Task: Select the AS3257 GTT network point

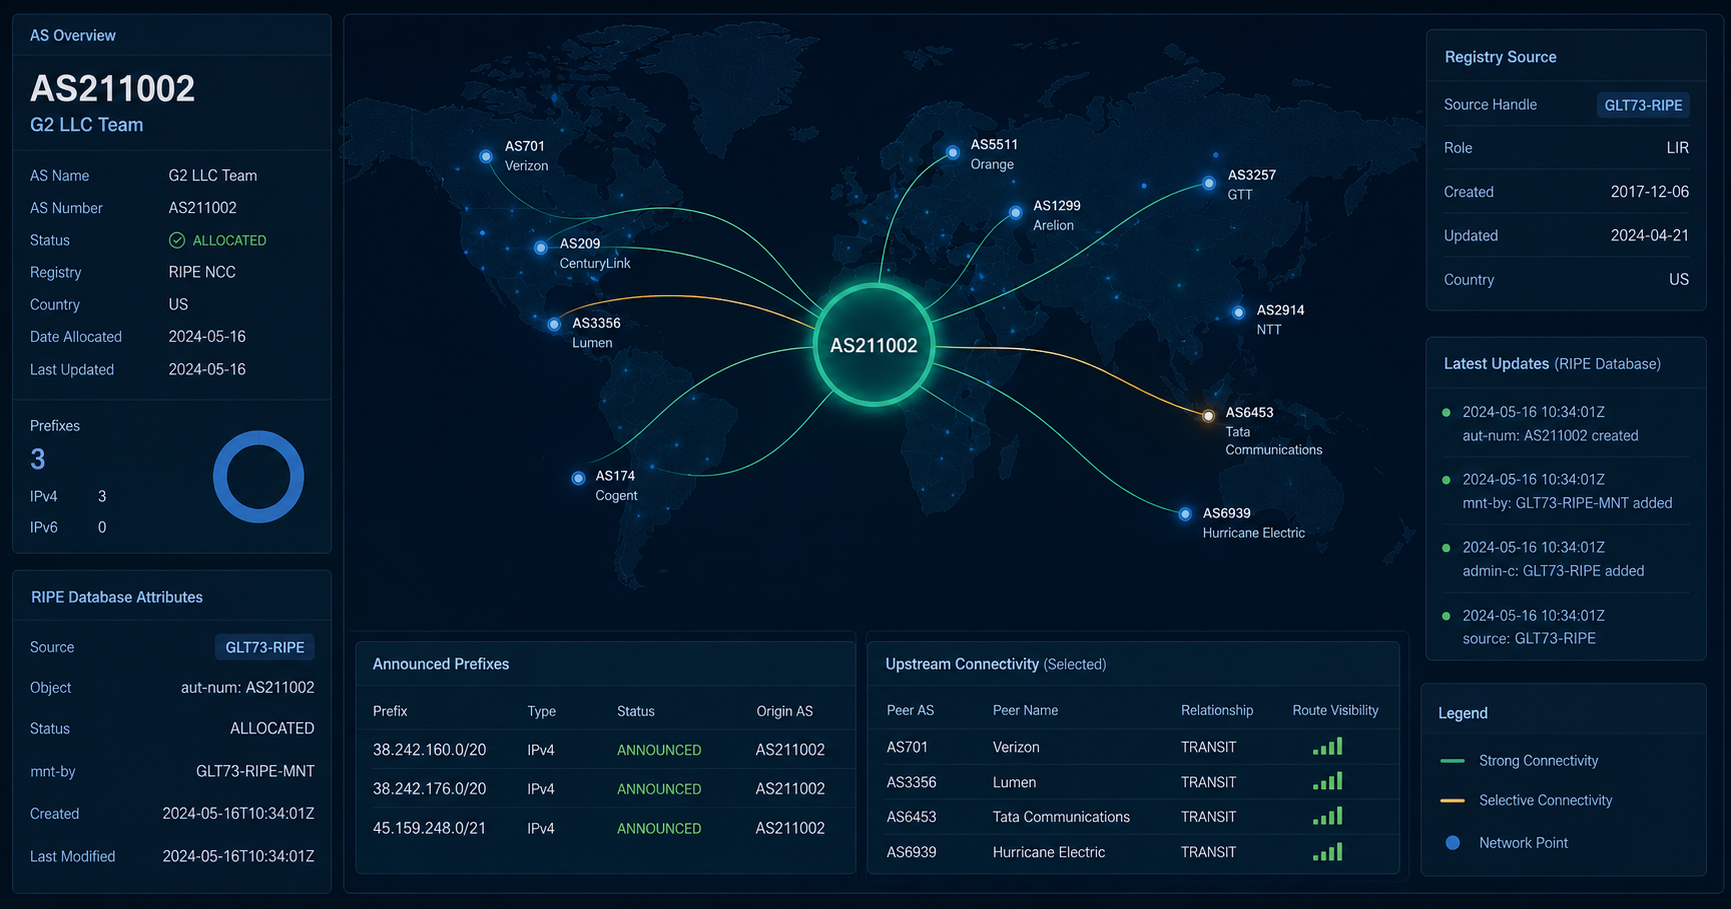Action: (x=1209, y=183)
